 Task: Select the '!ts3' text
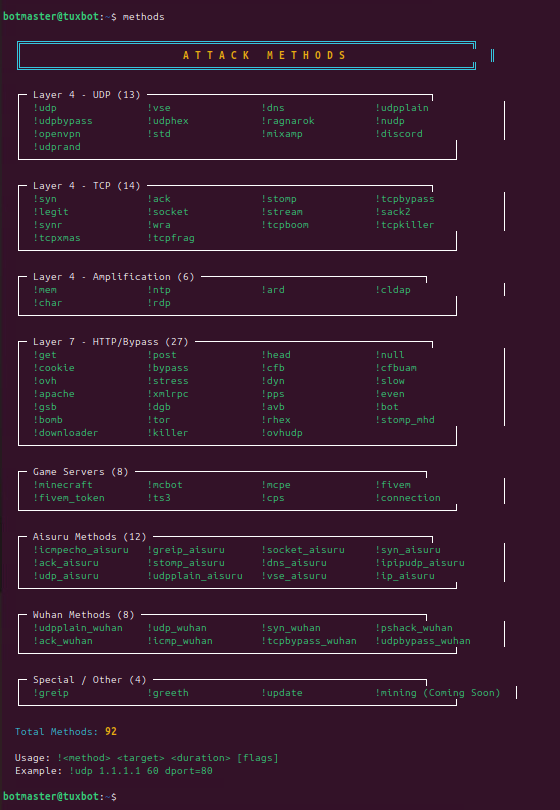tap(159, 498)
